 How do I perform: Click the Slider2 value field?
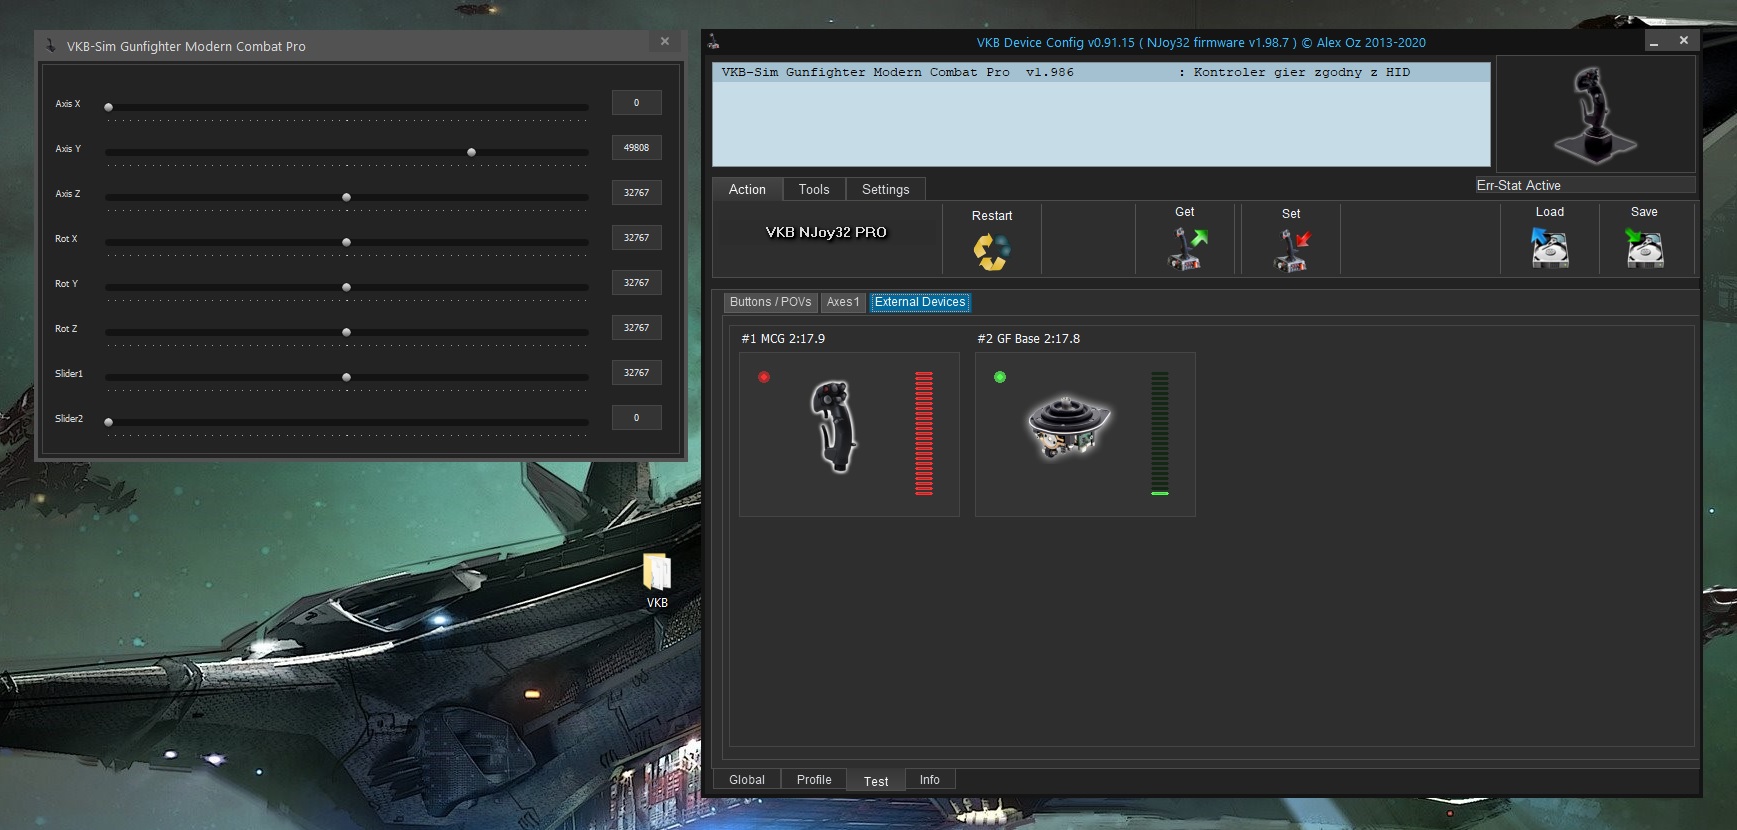[x=637, y=417]
